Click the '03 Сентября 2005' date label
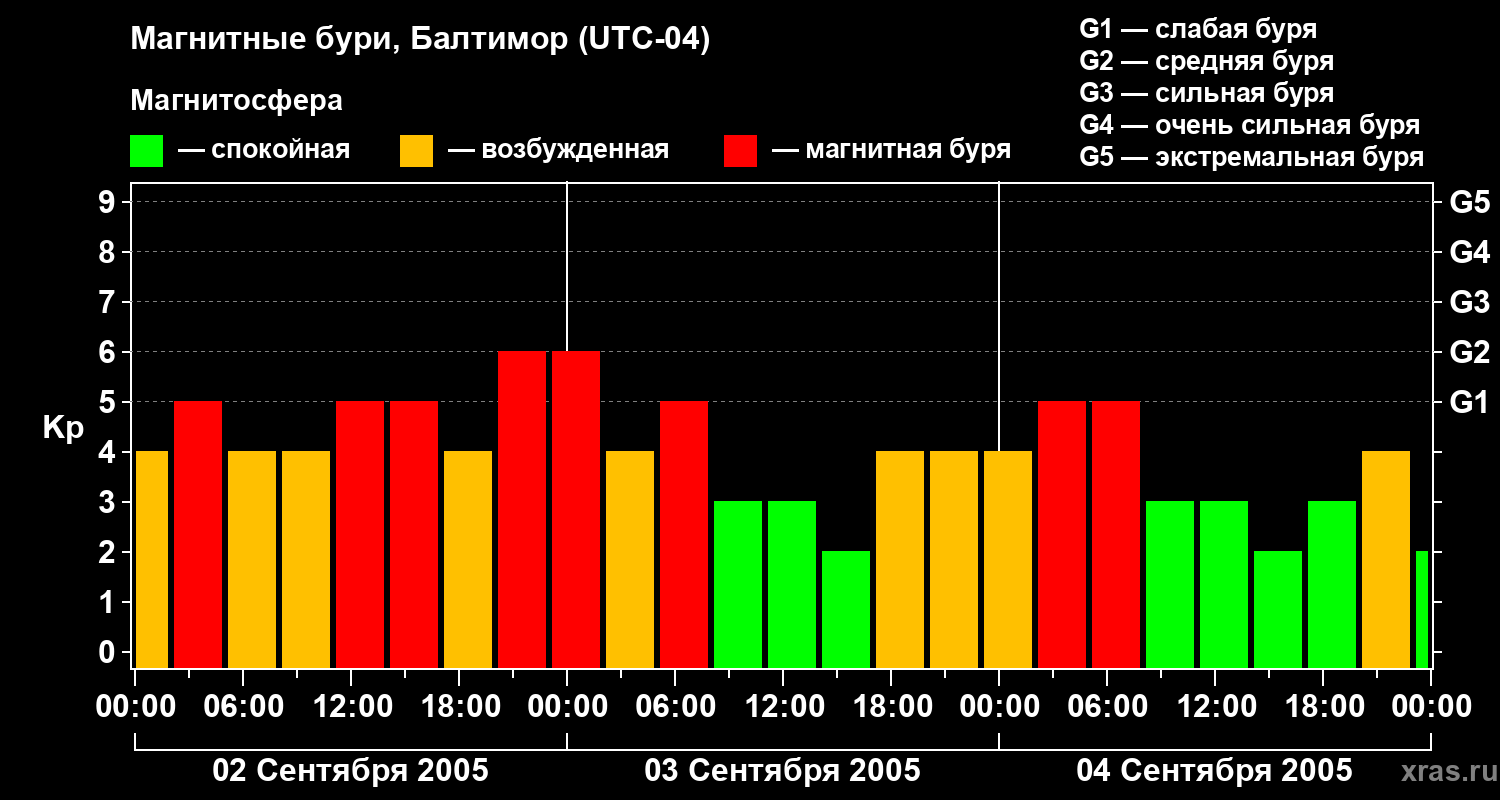Image resolution: width=1500 pixels, height=800 pixels. coord(783,771)
